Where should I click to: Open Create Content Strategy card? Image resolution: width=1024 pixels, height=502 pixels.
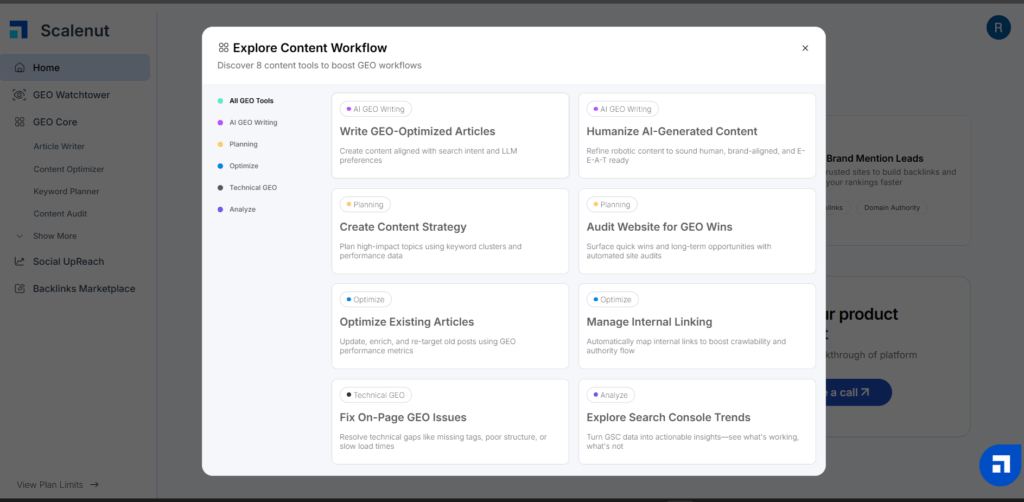pos(450,231)
